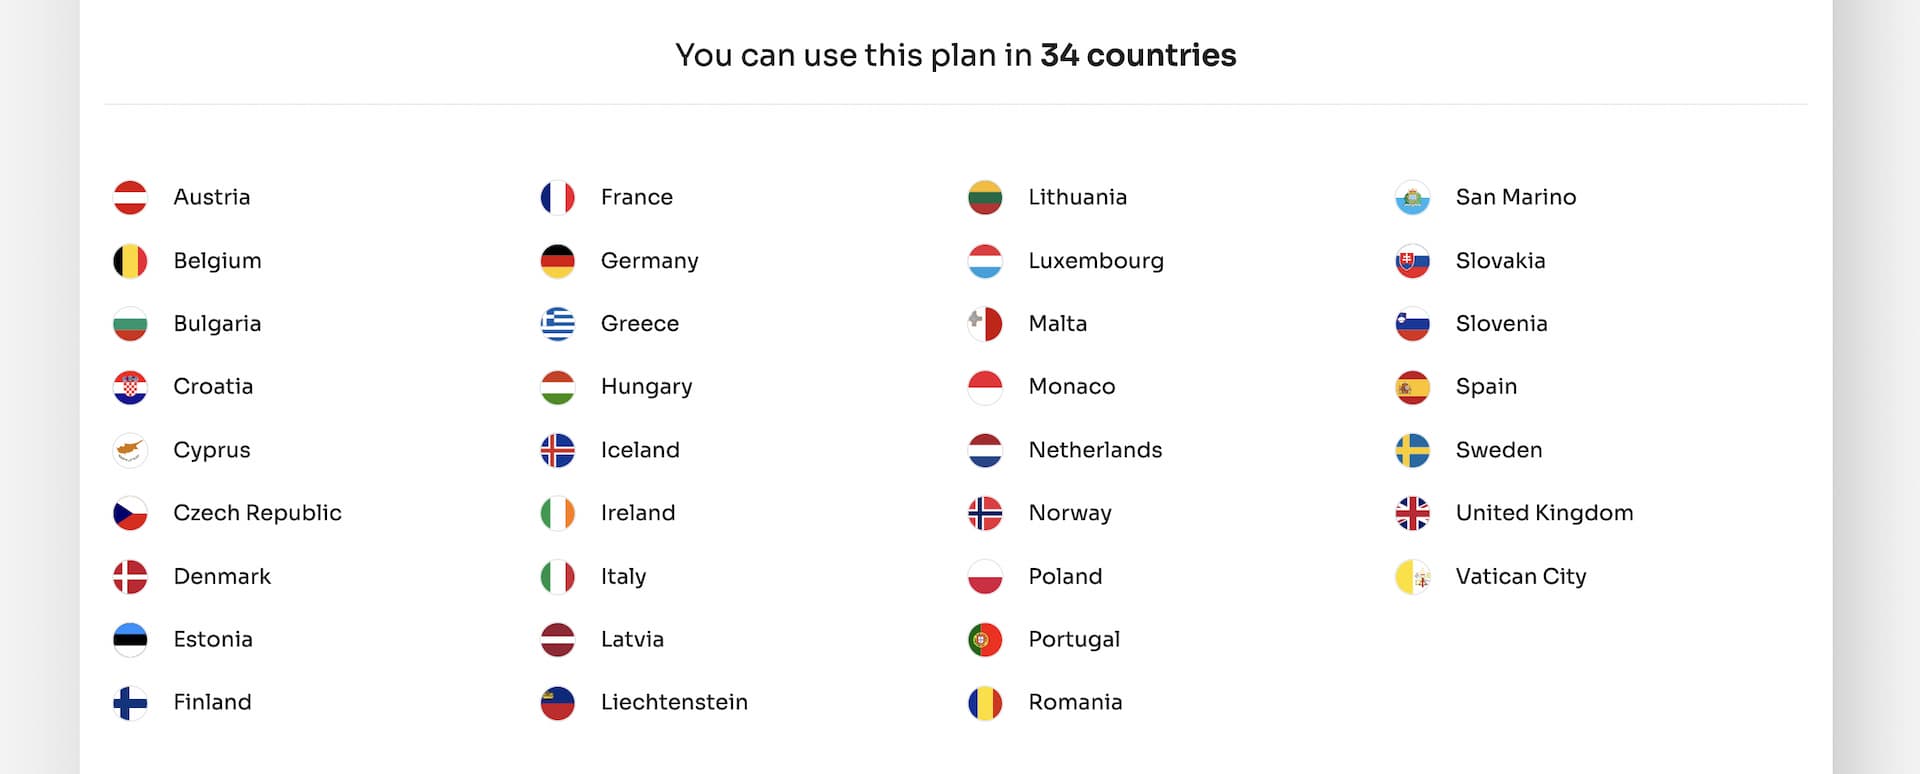The height and width of the screenshot is (774, 1920).
Task: Click the United Kingdom flag icon
Action: (x=1412, y=513)
